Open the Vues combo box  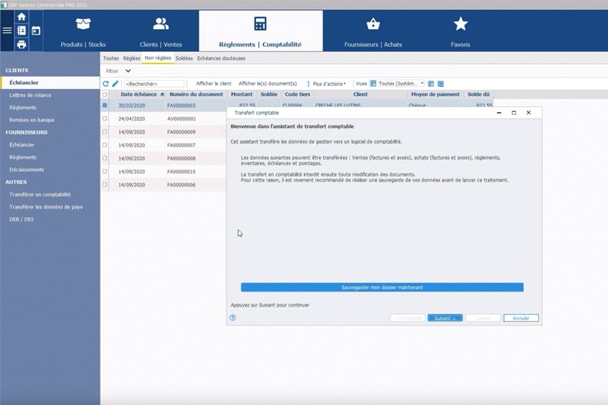(397, 84)
